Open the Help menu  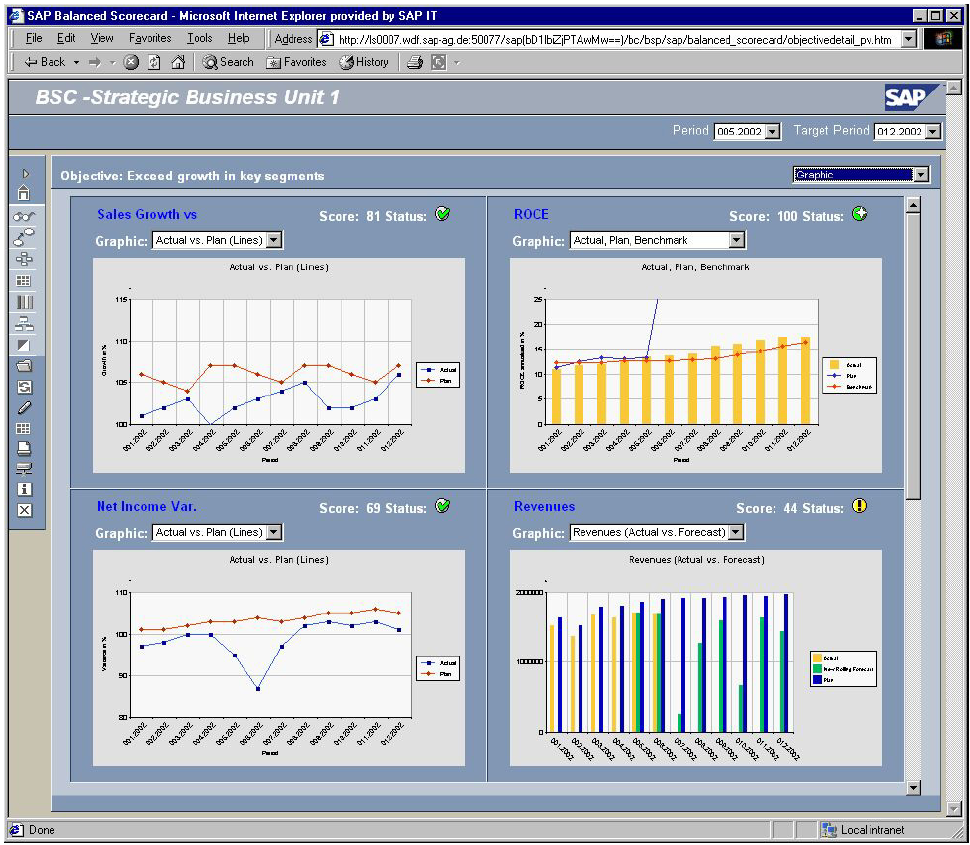tap(238, 38)
